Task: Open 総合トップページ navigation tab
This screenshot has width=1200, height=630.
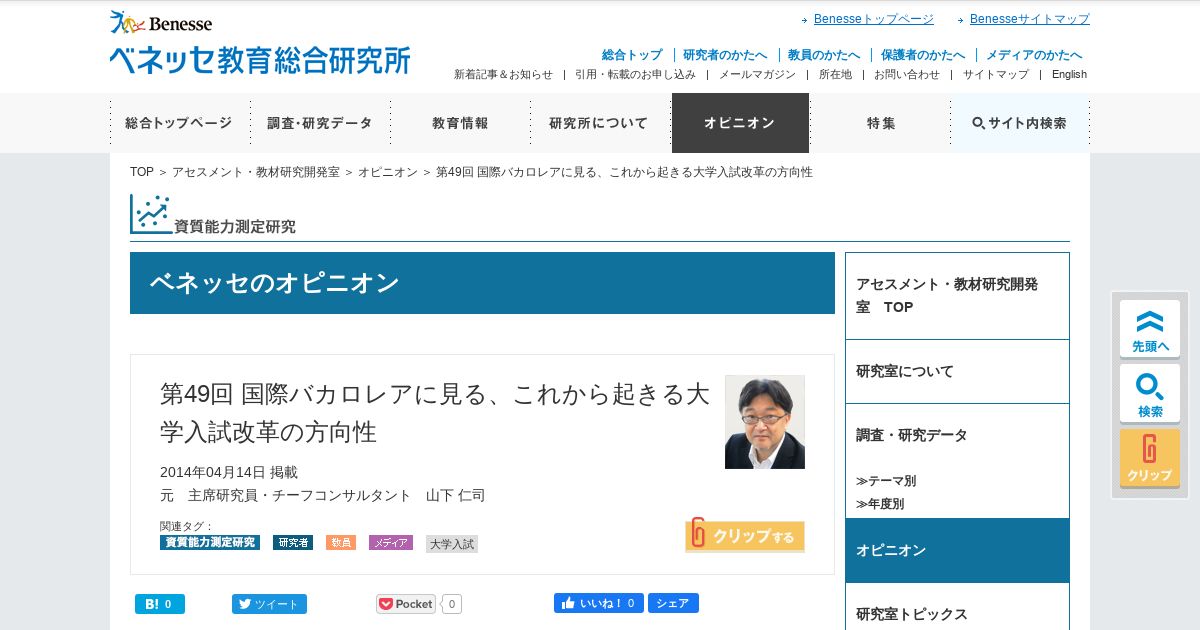Action: point(179,123)
